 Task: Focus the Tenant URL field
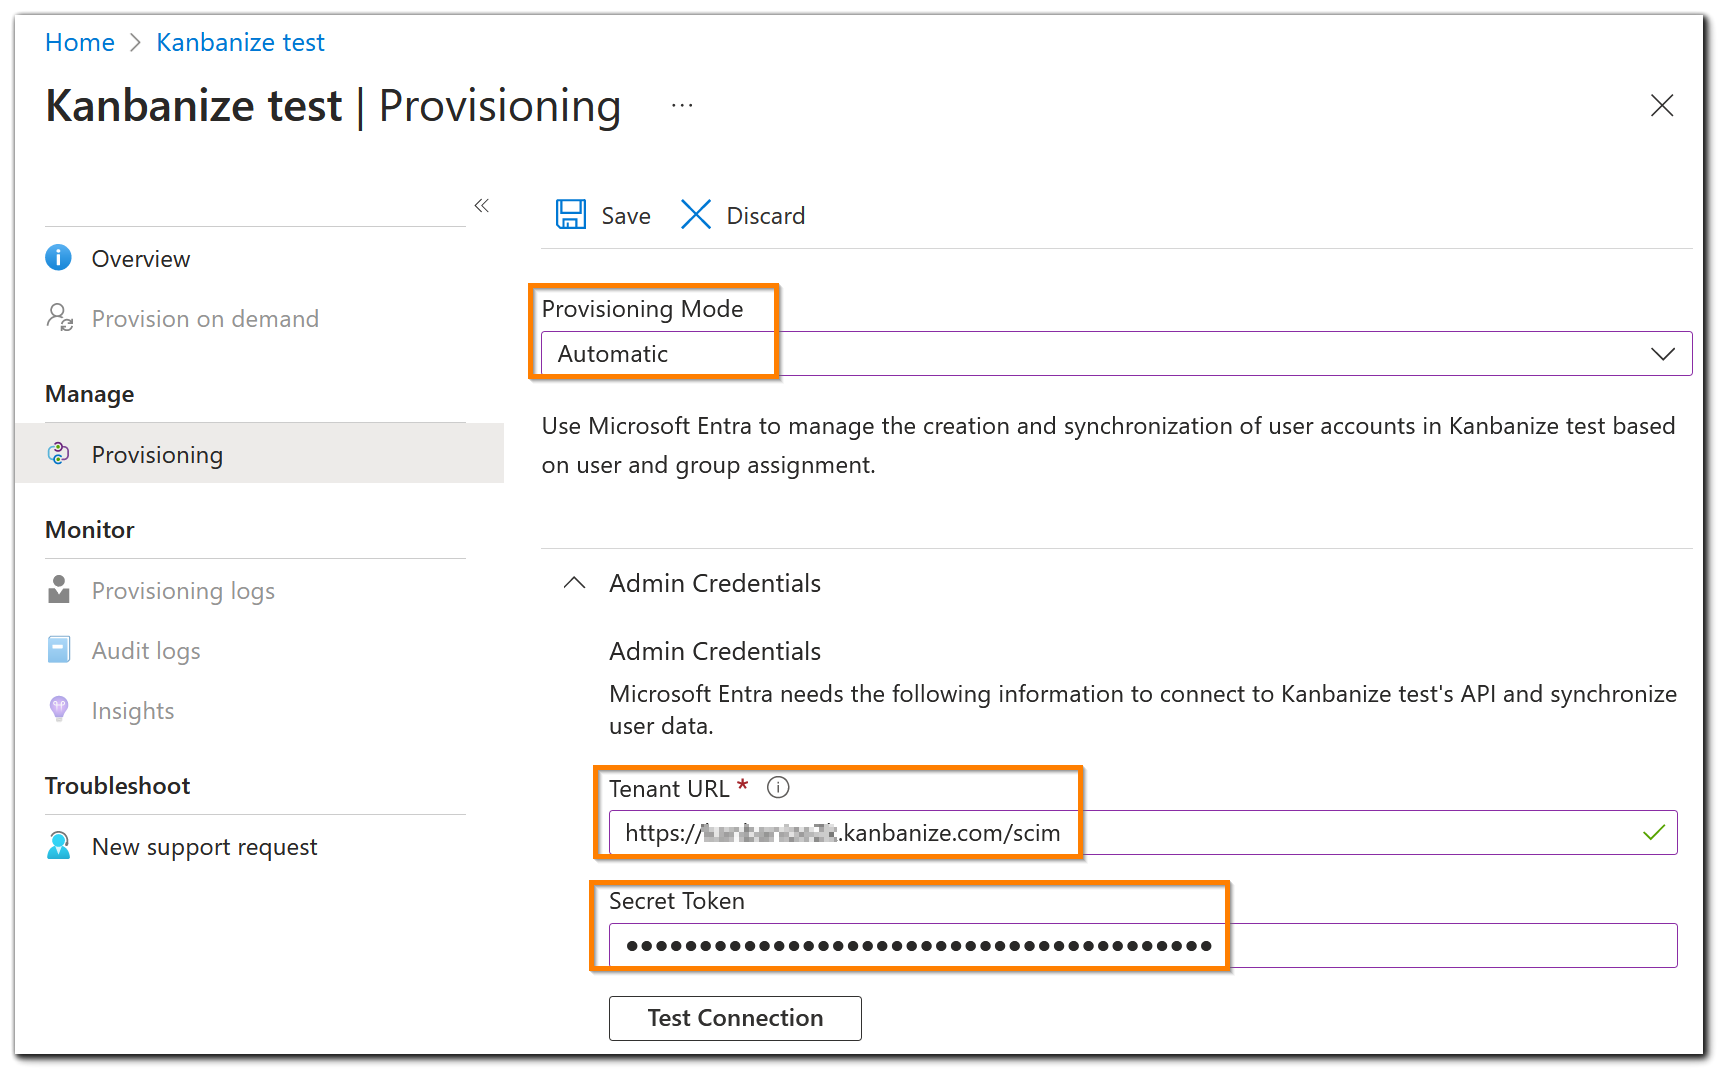pyautogui.click(x=1143, y=833)
